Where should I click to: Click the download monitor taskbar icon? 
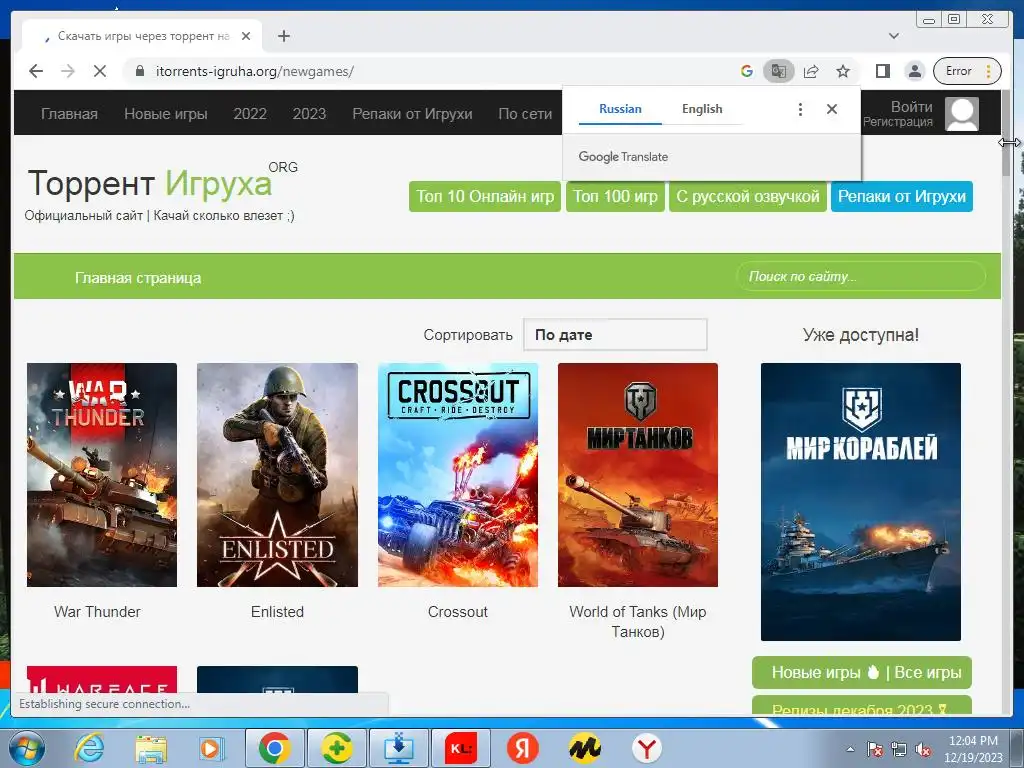tap(398, 748)
